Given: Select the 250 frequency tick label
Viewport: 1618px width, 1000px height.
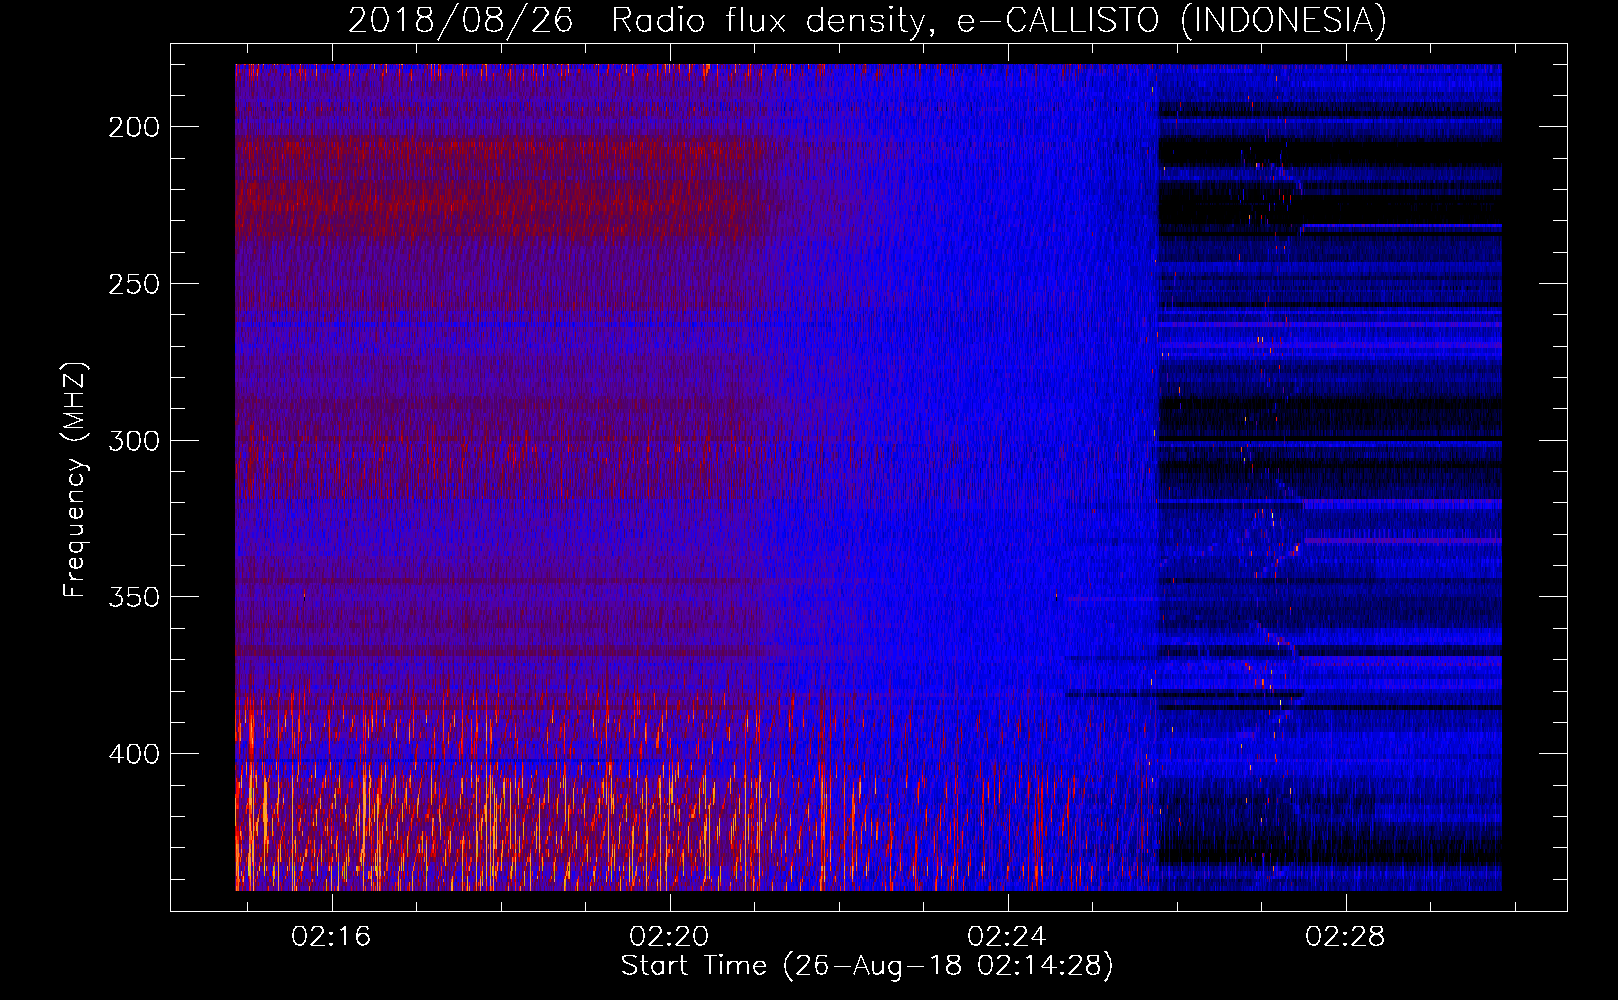Looking at the screenshot, I should [x=134, y=284].
